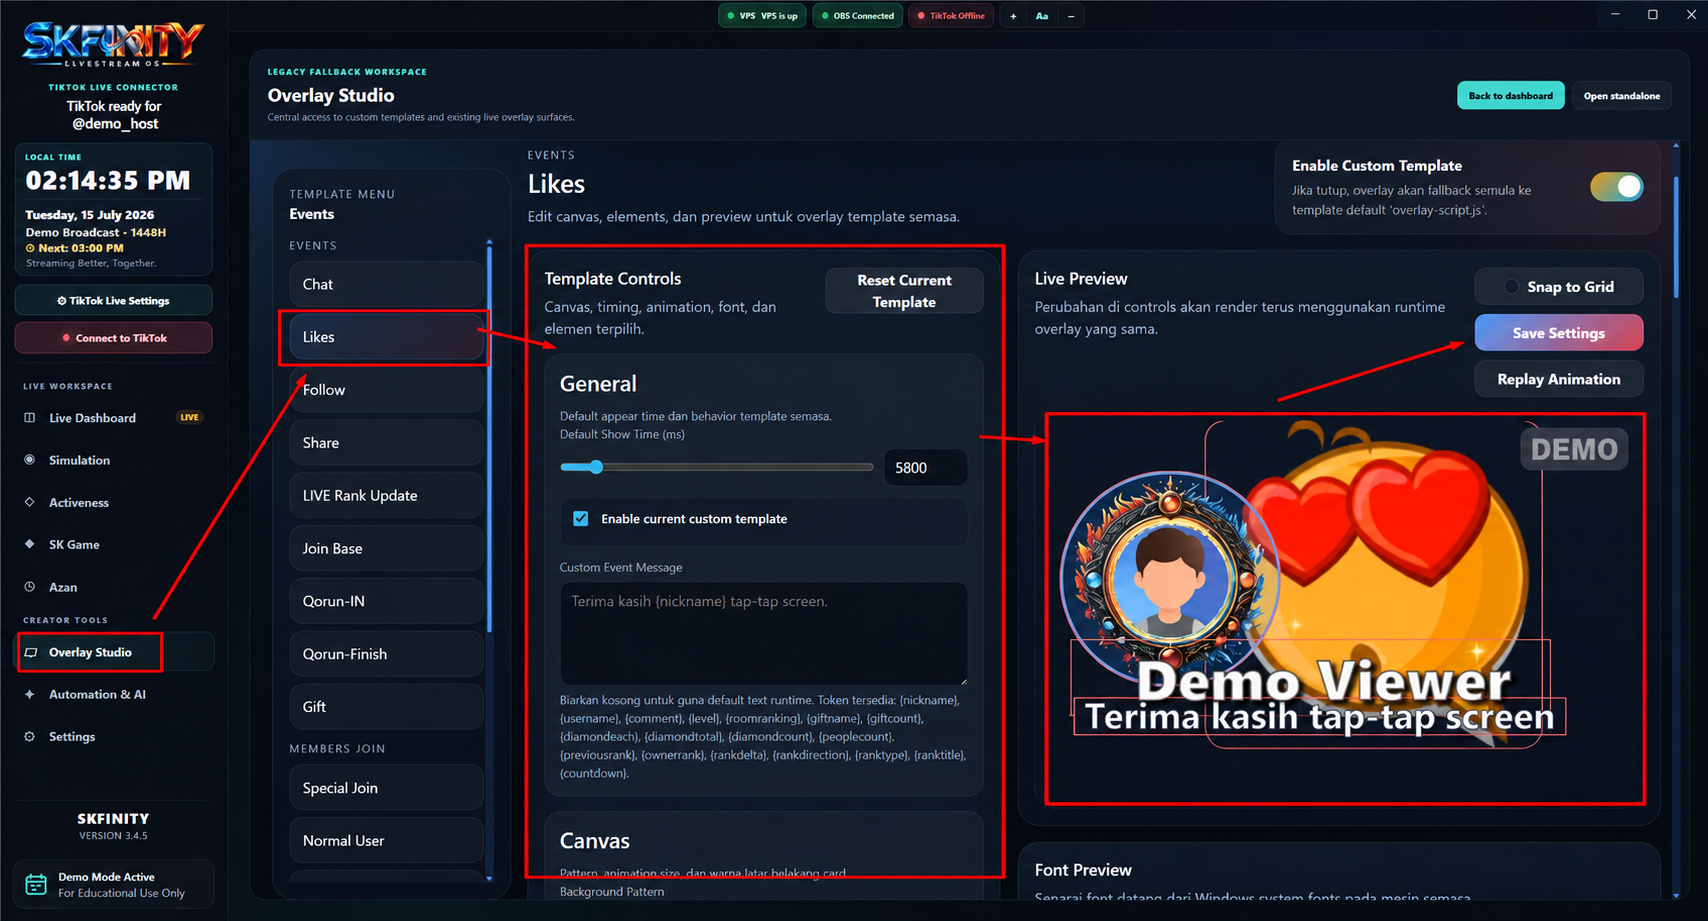Click the Default Show Time slider
The height and width of the screenshot is (921, 1708).
(716, 467)
